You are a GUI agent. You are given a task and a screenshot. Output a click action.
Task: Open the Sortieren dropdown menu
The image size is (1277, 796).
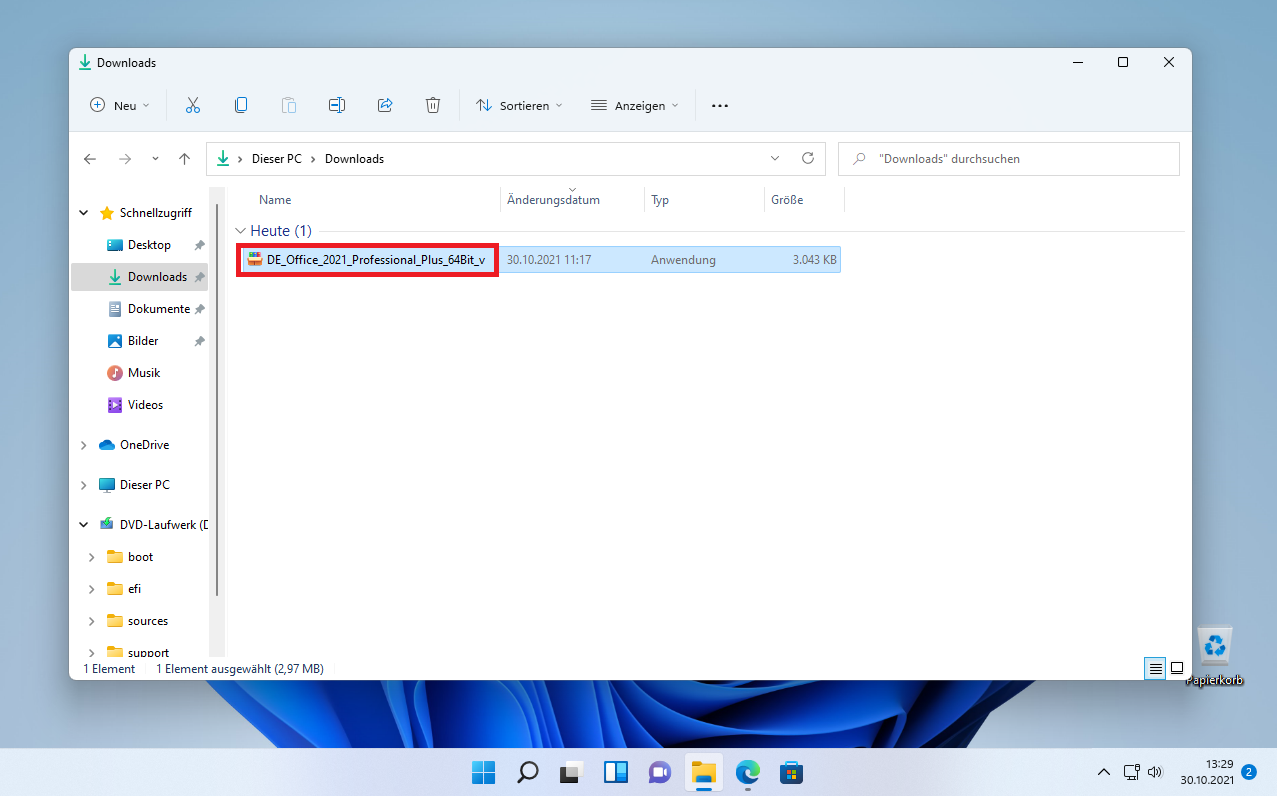coord(519,105)
